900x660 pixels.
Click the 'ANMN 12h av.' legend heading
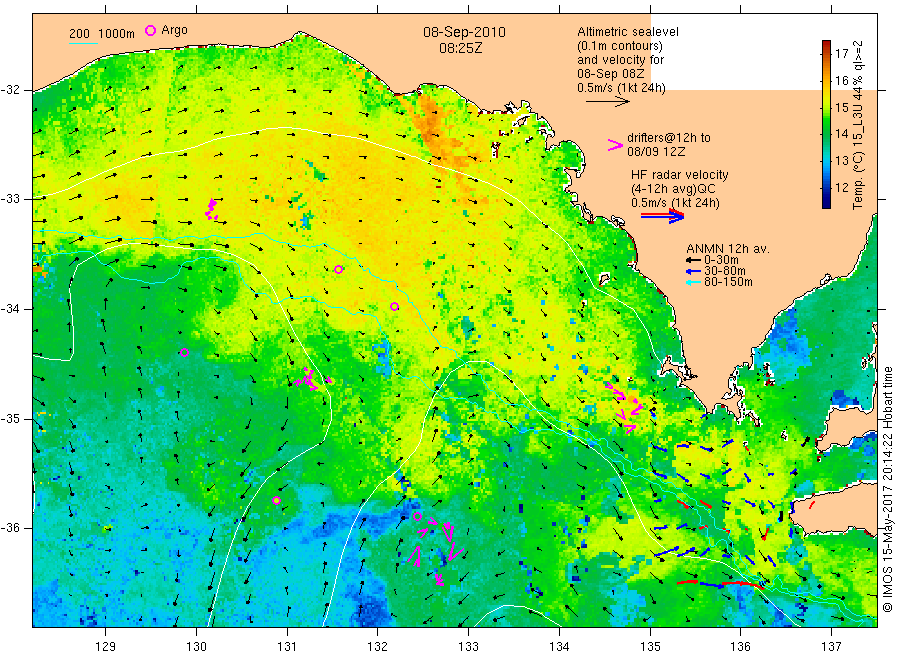728,249
